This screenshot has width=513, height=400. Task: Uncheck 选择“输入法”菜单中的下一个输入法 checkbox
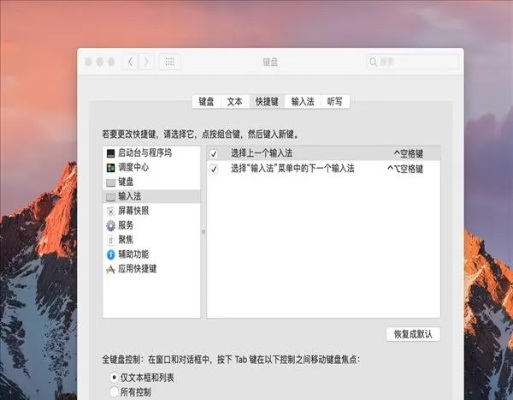click(214, 169)
